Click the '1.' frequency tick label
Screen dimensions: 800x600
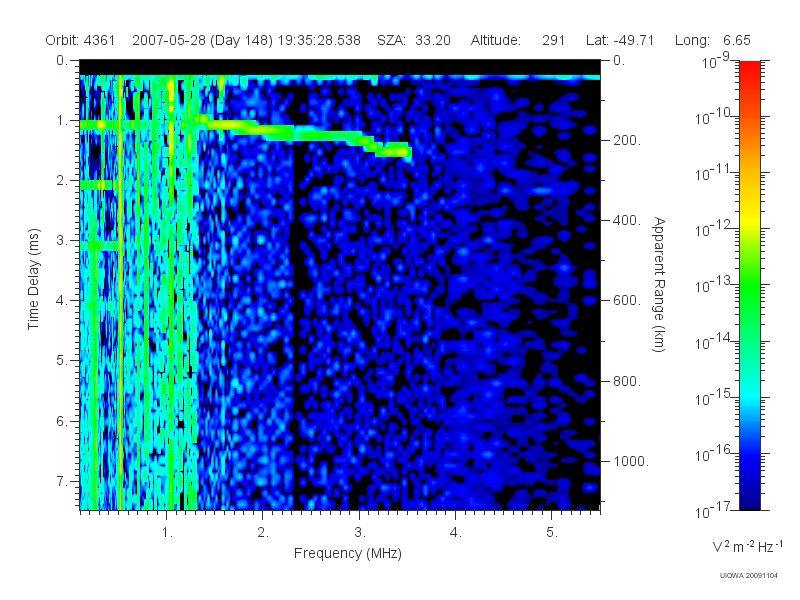(167, 533)
